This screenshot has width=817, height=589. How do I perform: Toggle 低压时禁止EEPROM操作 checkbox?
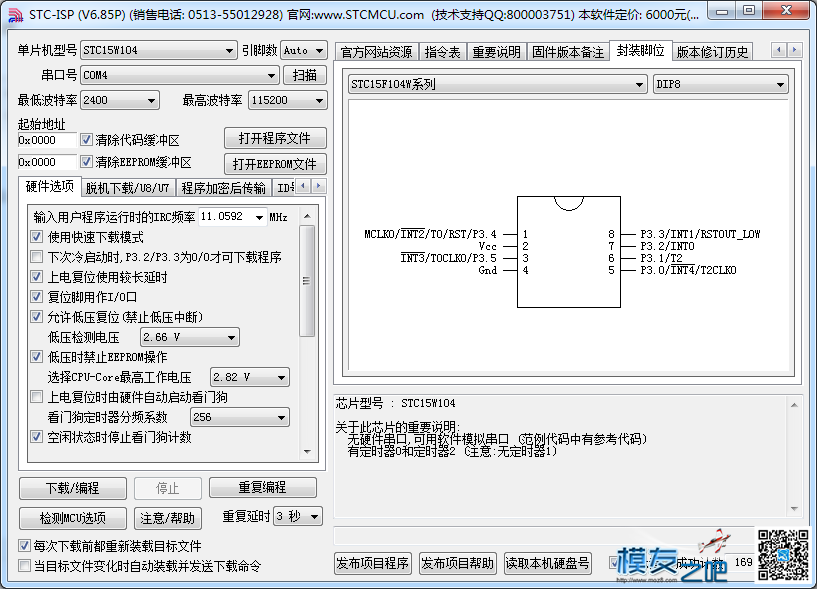click(36, 357)
